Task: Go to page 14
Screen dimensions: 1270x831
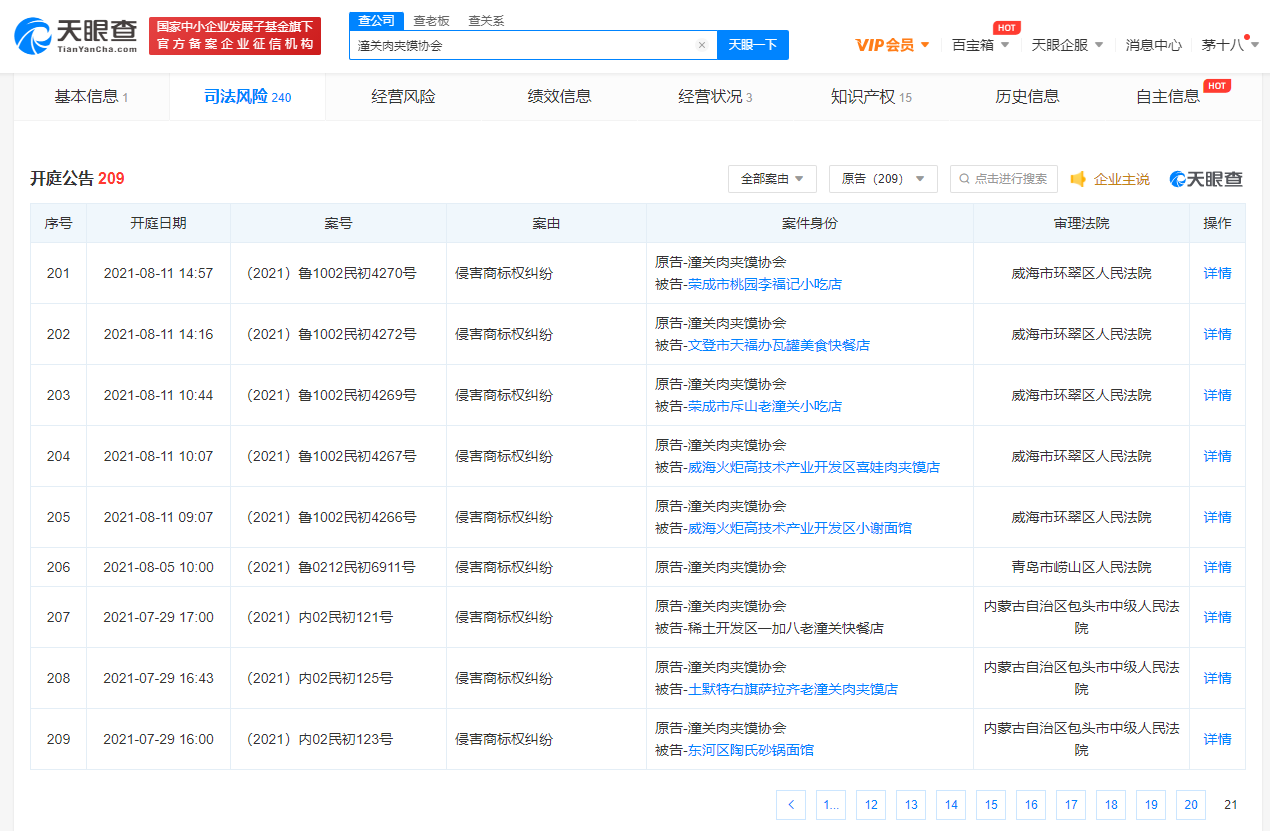Action: coord(951,805)
